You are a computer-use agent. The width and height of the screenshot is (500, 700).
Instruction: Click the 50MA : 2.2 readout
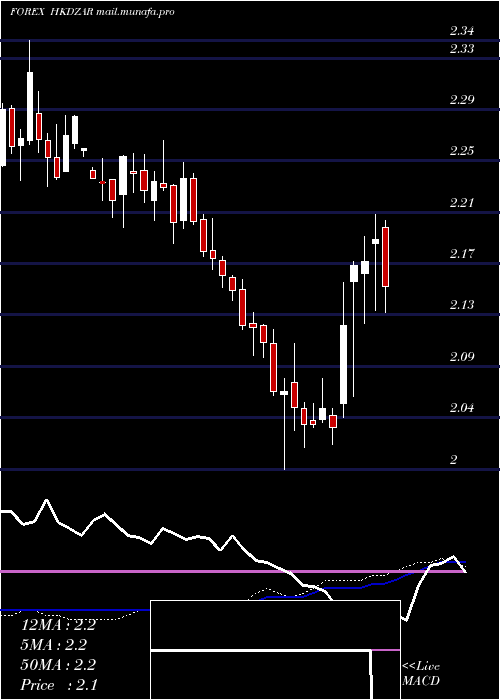point(58,665)
